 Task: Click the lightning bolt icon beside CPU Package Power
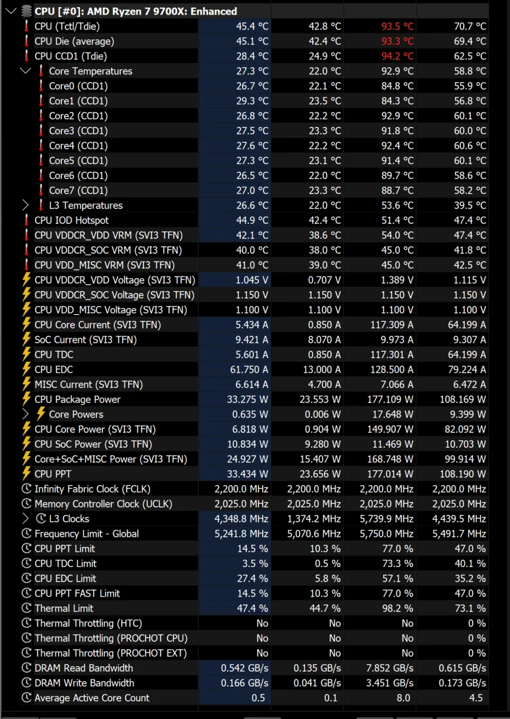point(27,399)
